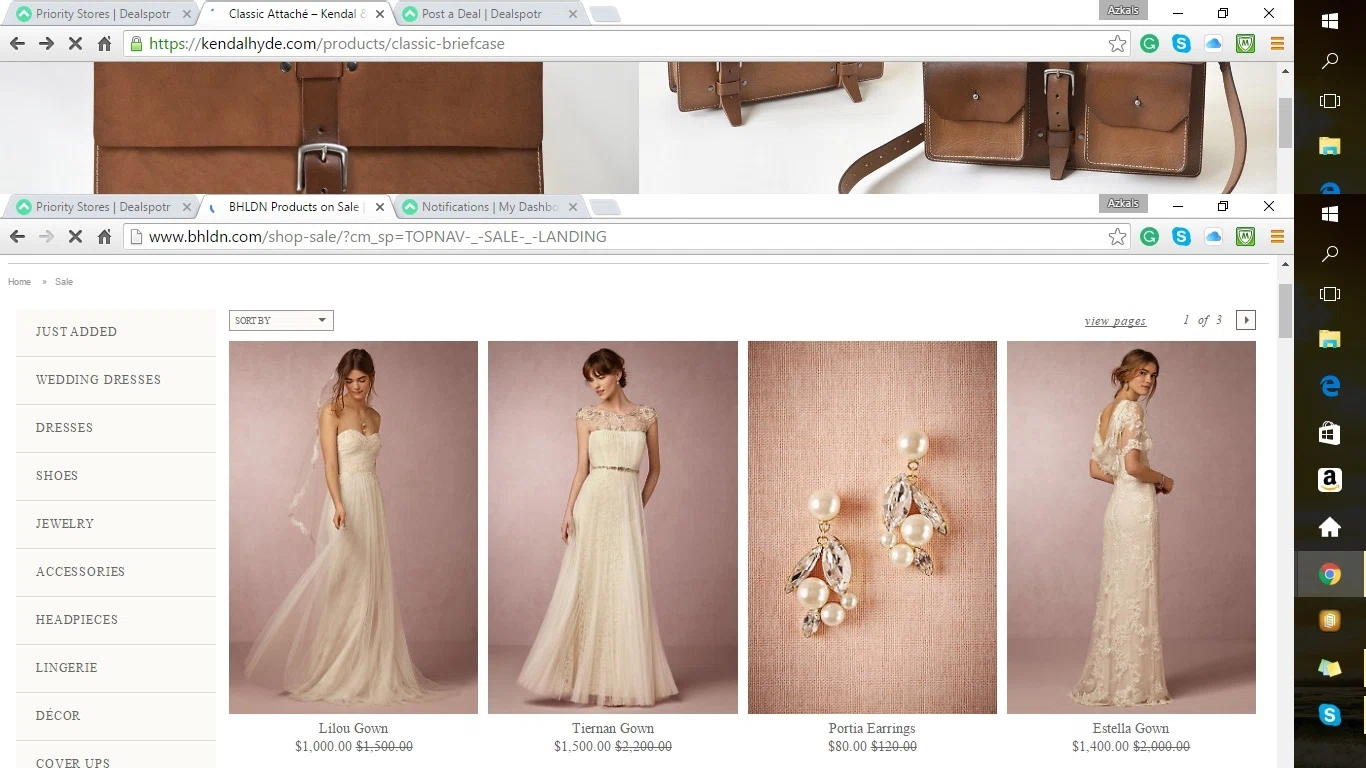The height and width of the screenshot is (768, 1366).
Task: Click cloud extension icon in Kendal Hyde window
Action: (1213, 43)
